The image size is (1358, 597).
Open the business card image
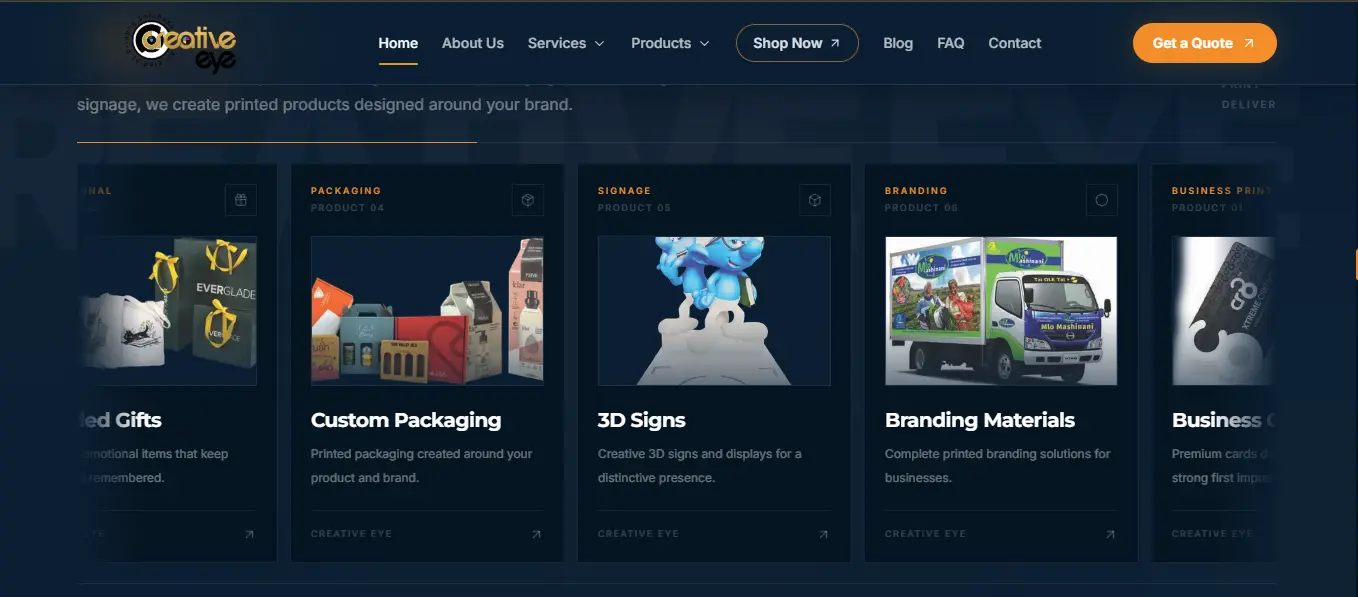(1224, 311)
